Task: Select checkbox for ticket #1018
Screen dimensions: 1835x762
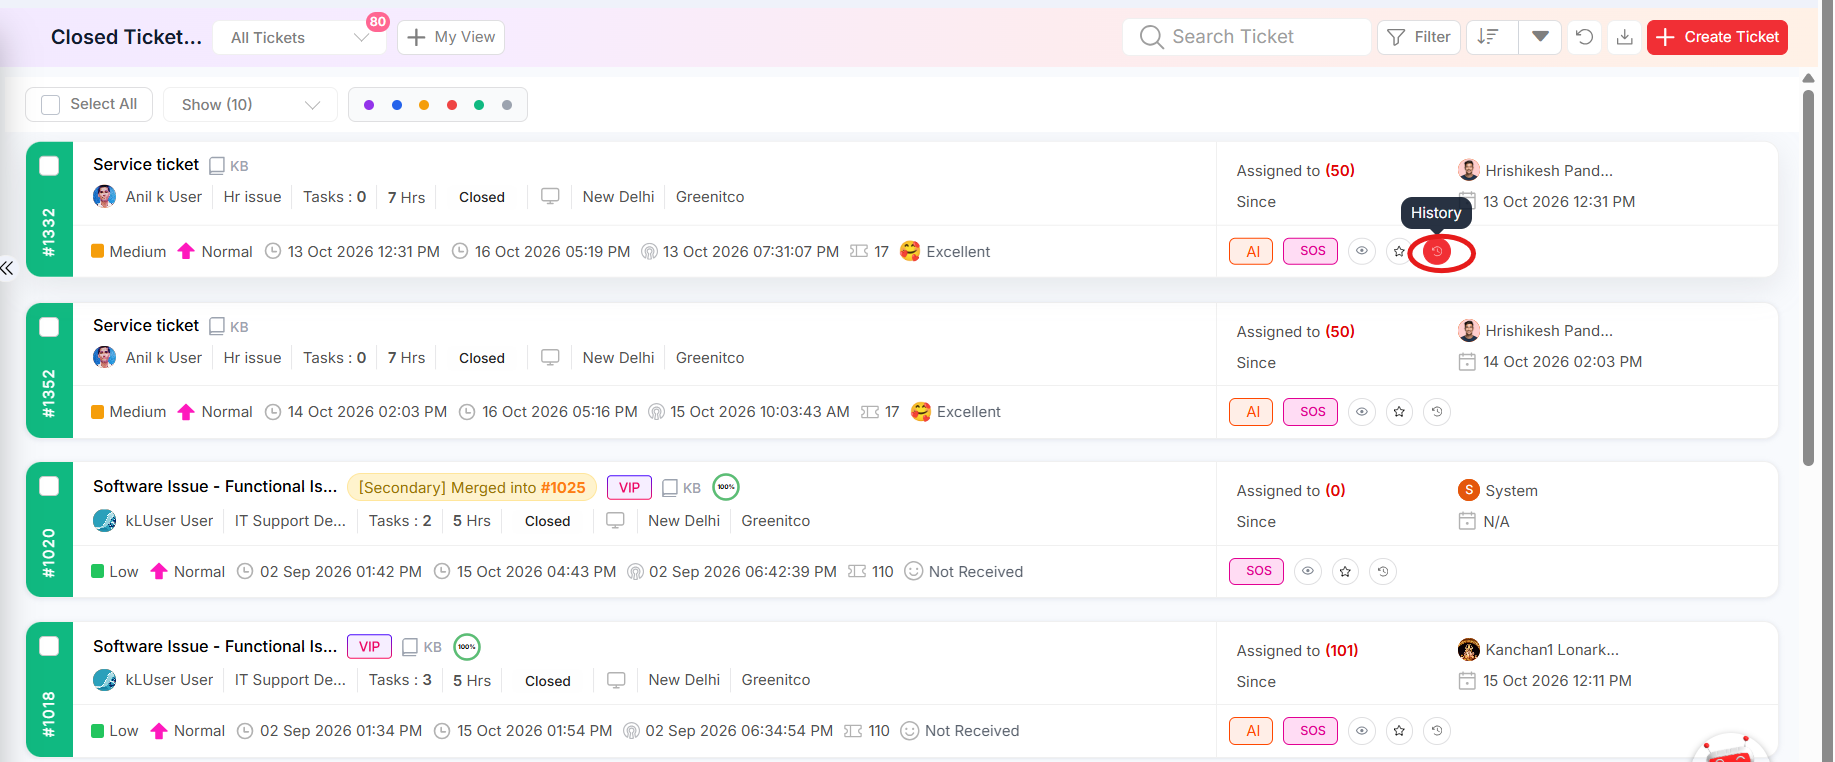Action: pos(49,647)
